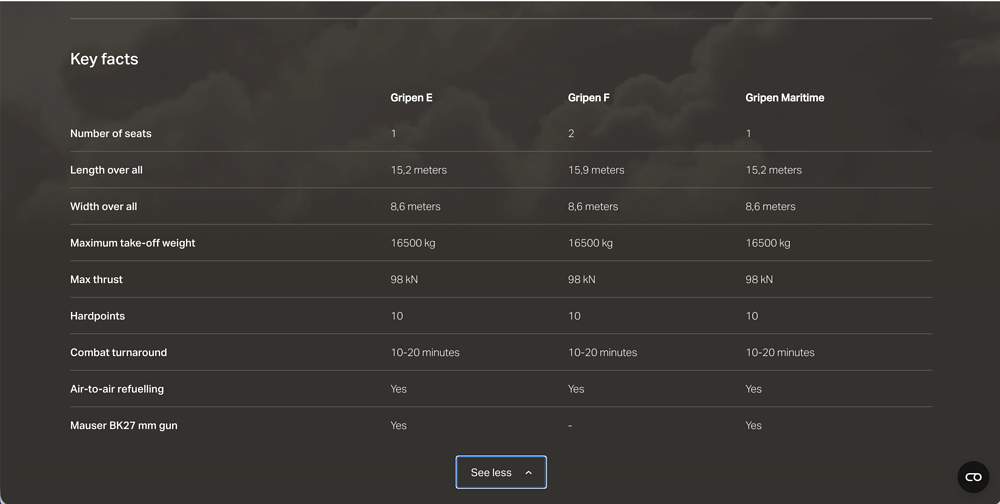Screen dimensions: 1000x504
Task: Select Gripen E turnaround 10-20 minutes
Action: 425,352
